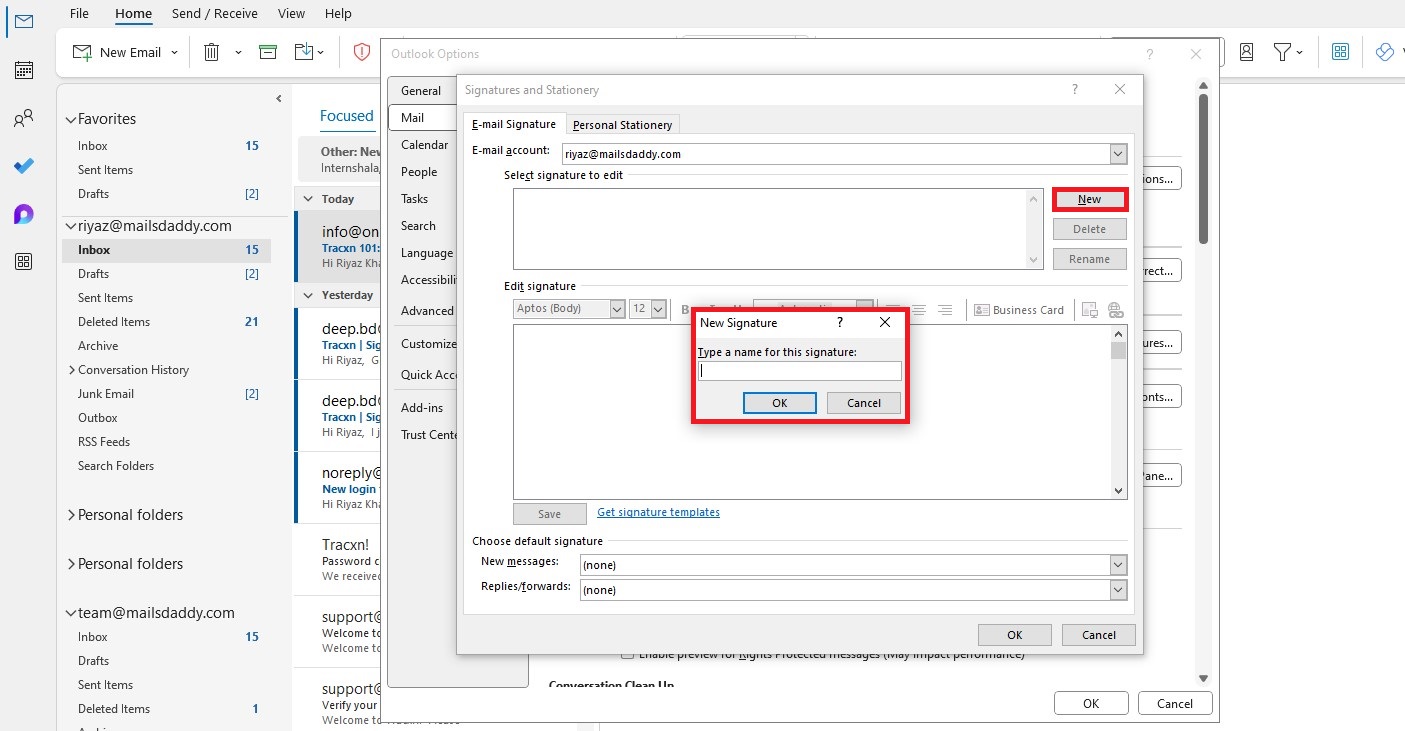Collapse the team@mailsdaddy.com account tree
Screen dimensions: 1405x731
coord(70,613)
